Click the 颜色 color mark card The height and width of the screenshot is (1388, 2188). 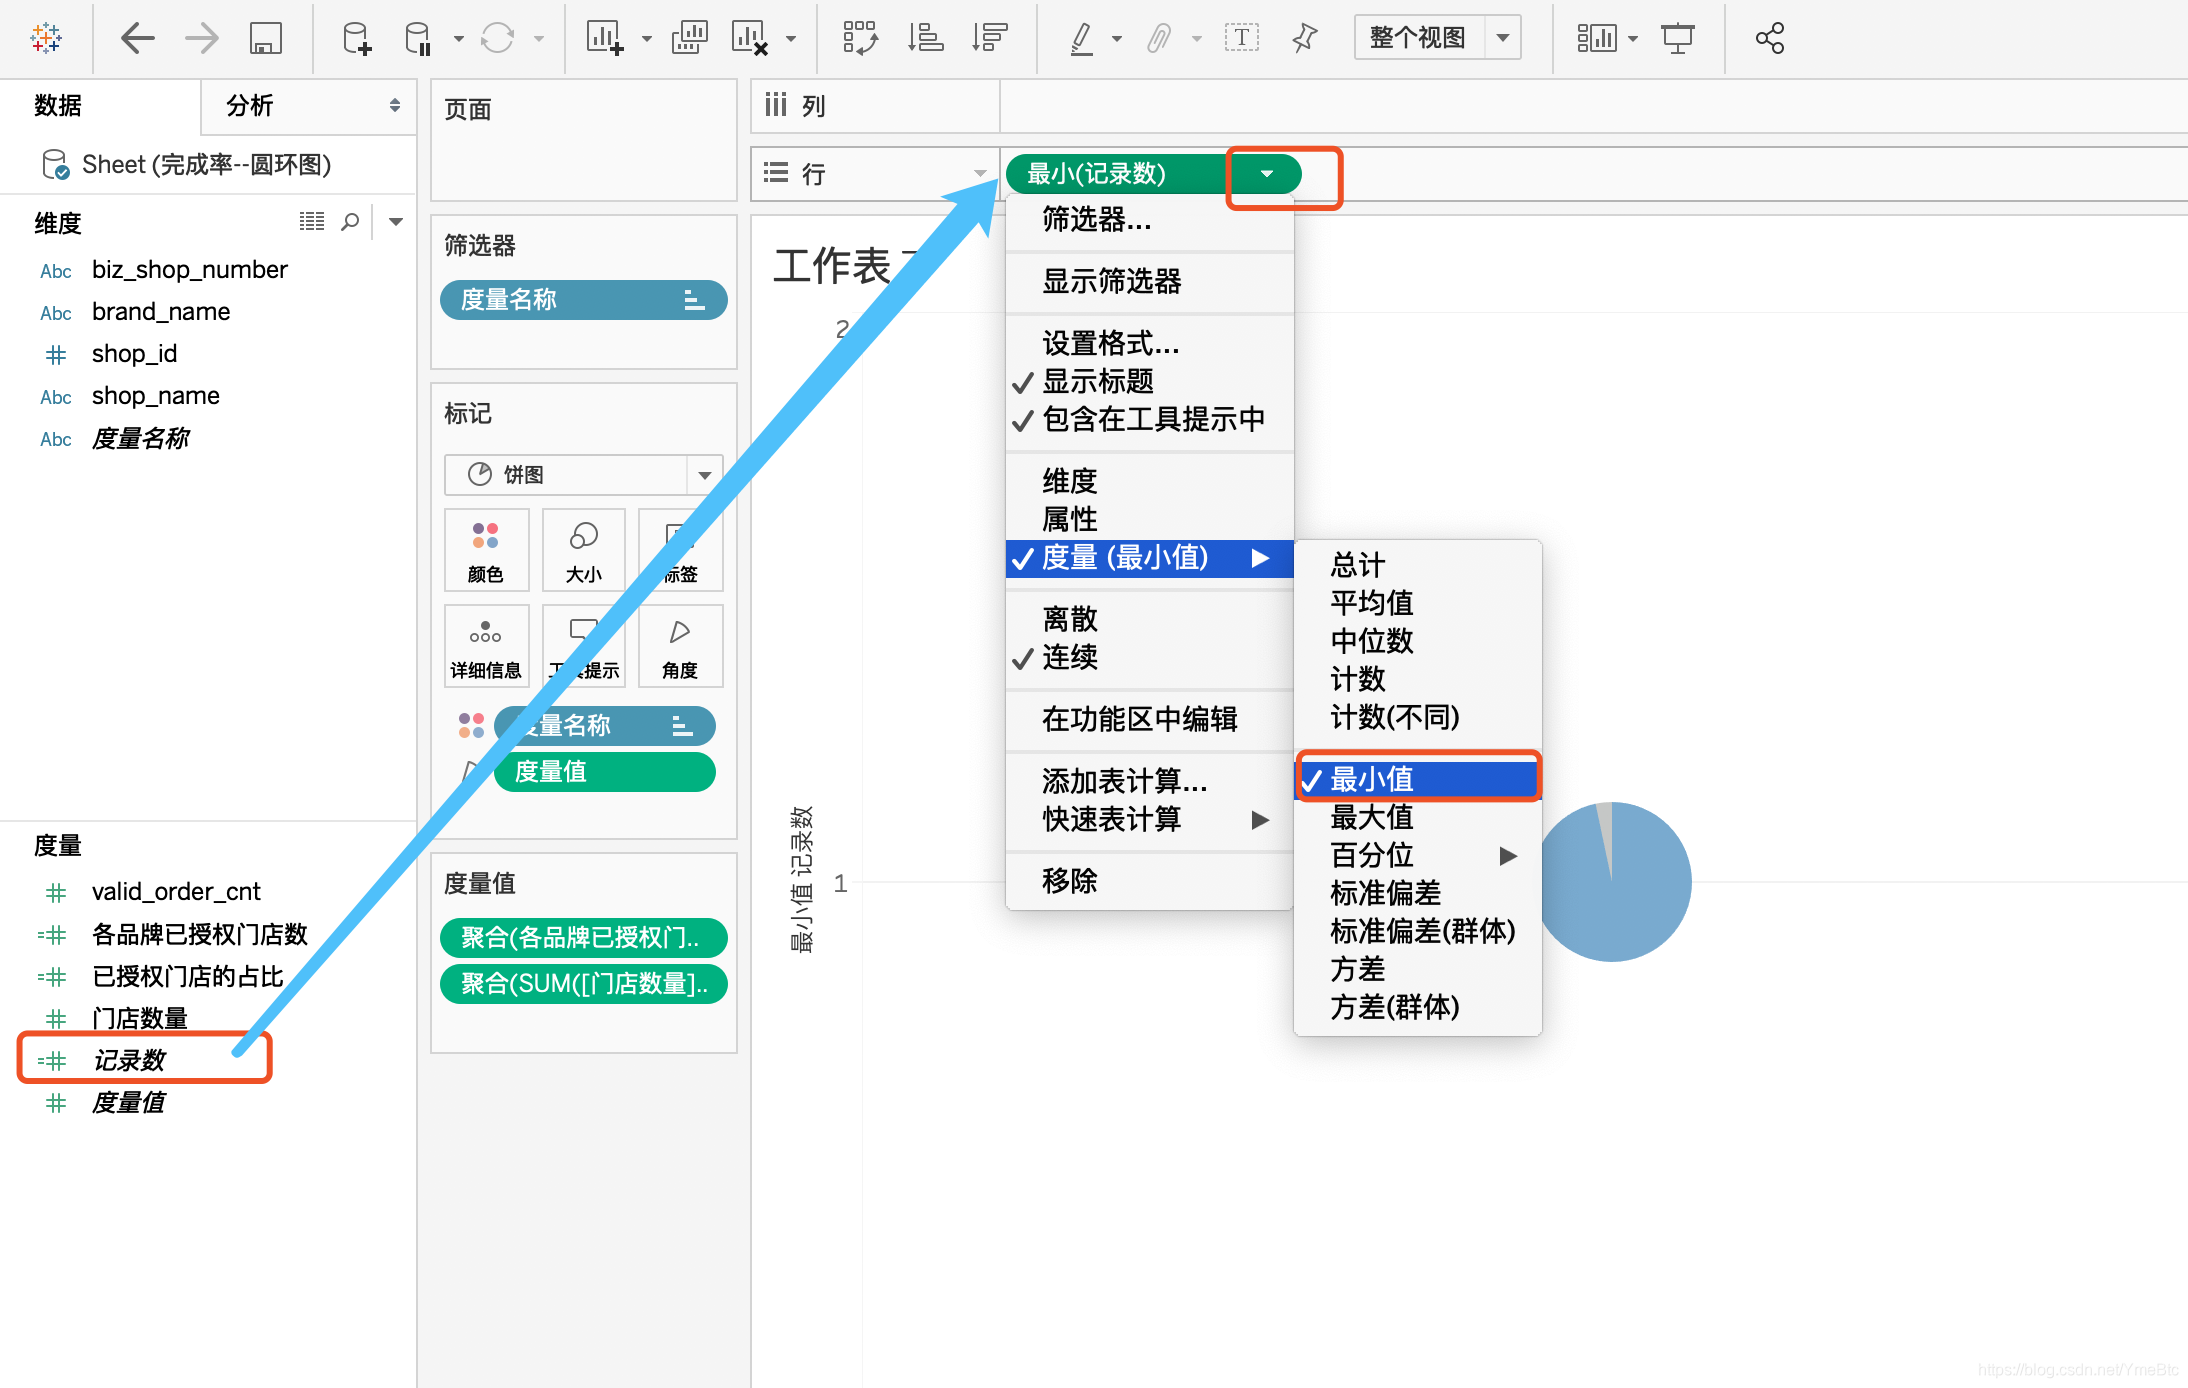pos(486,550)
